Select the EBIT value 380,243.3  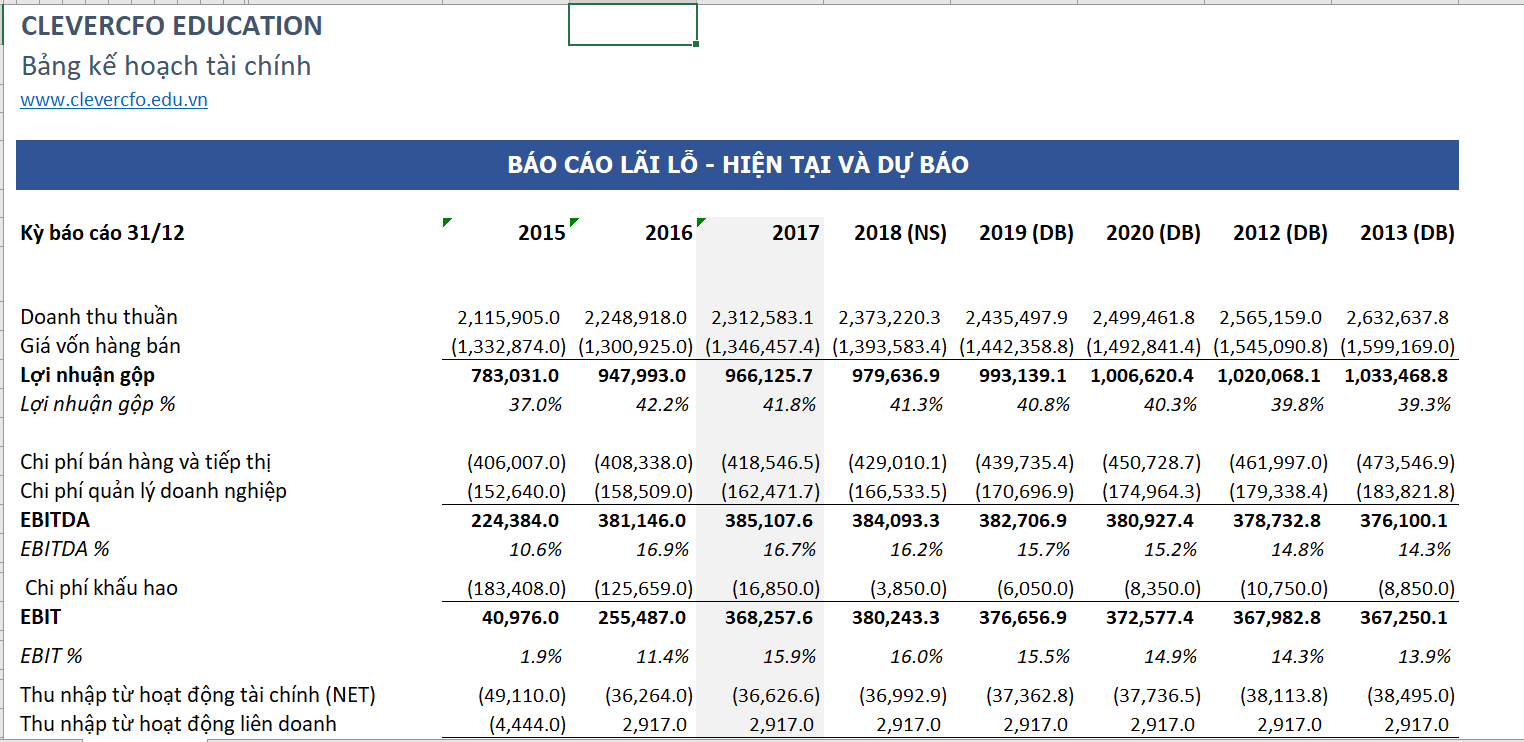coord(895,618)
